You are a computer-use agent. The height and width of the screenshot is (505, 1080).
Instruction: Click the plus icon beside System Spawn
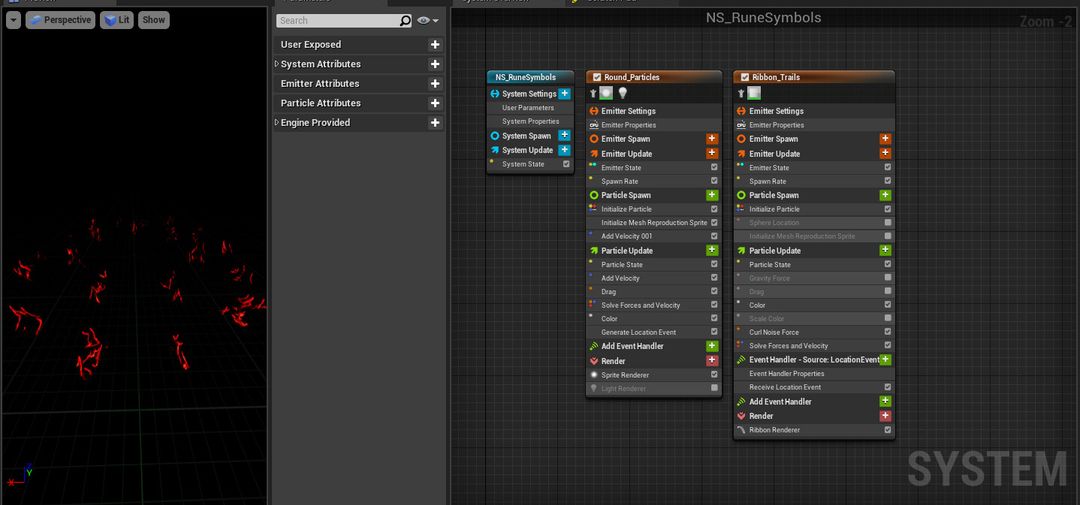coord(564,136)
